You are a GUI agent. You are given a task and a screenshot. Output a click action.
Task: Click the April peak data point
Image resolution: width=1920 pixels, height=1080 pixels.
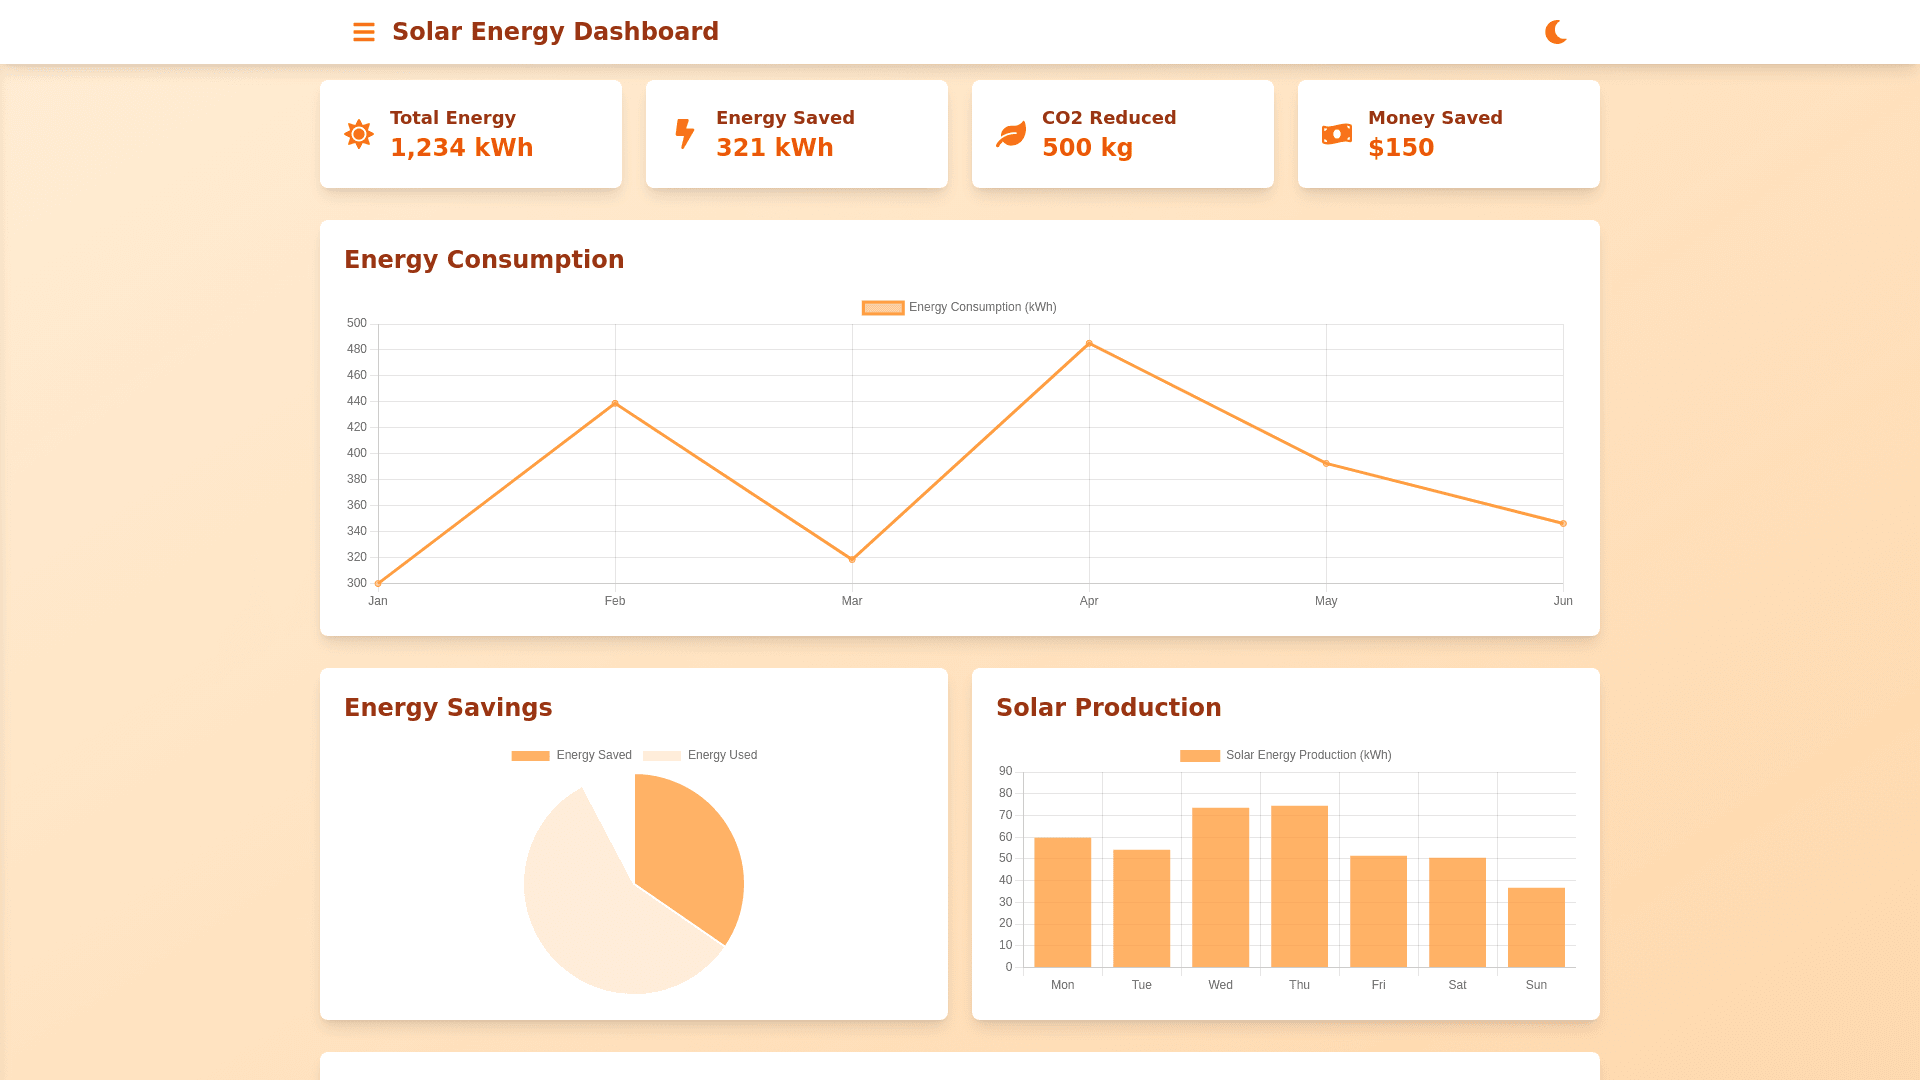(1089, 344)
